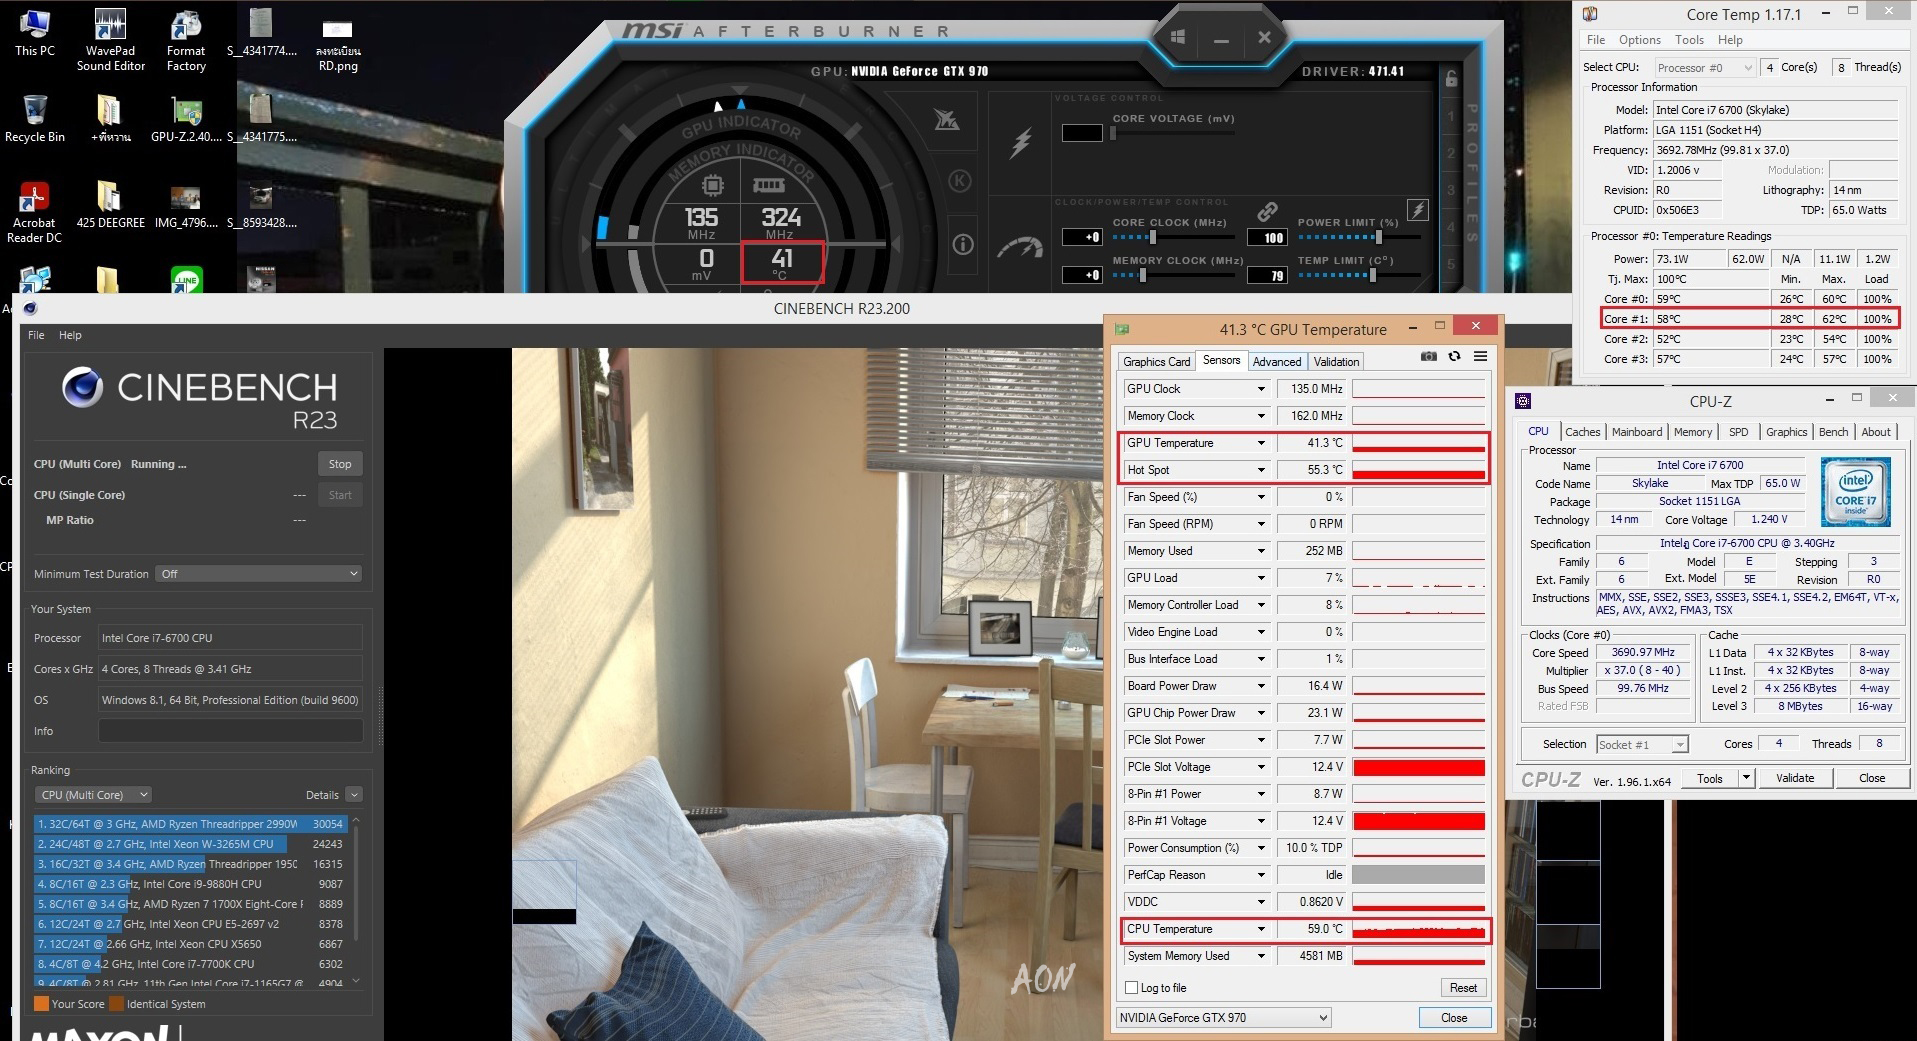
Task: Adjust the Afterburner Core Clock slider handle
Action: [1153, 238]
